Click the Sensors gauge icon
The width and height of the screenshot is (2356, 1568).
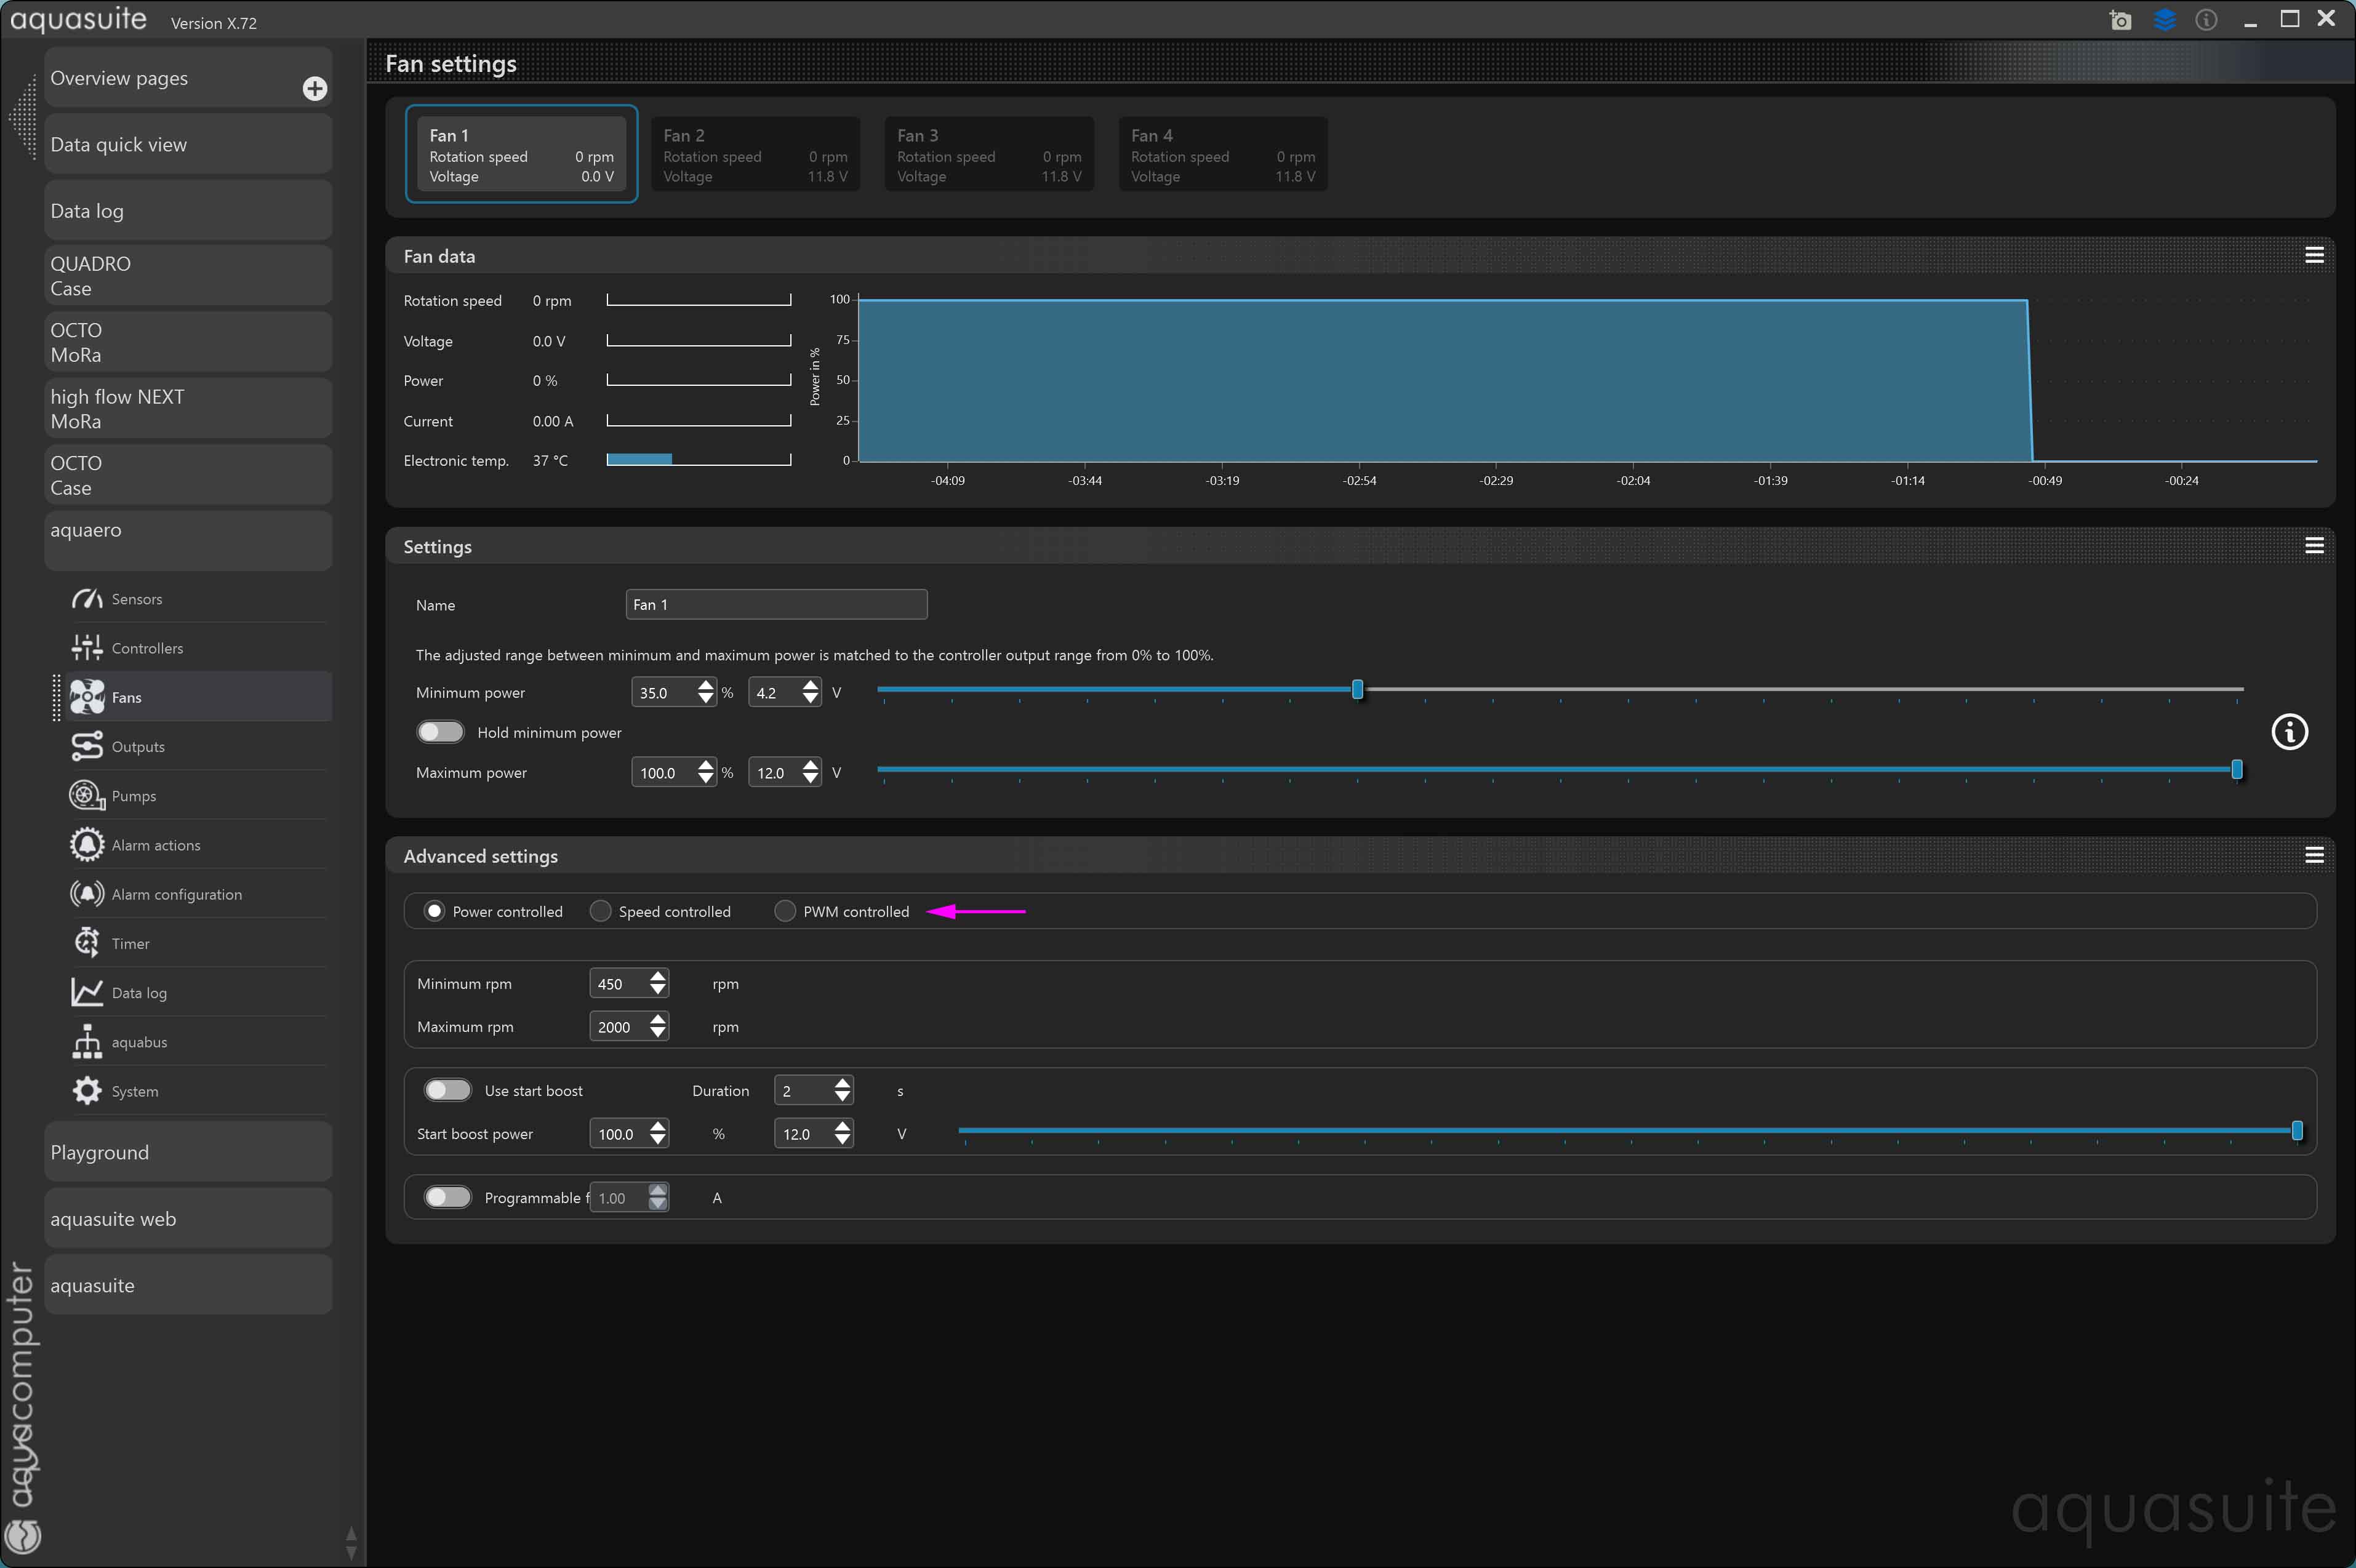(x=87, y=599)
